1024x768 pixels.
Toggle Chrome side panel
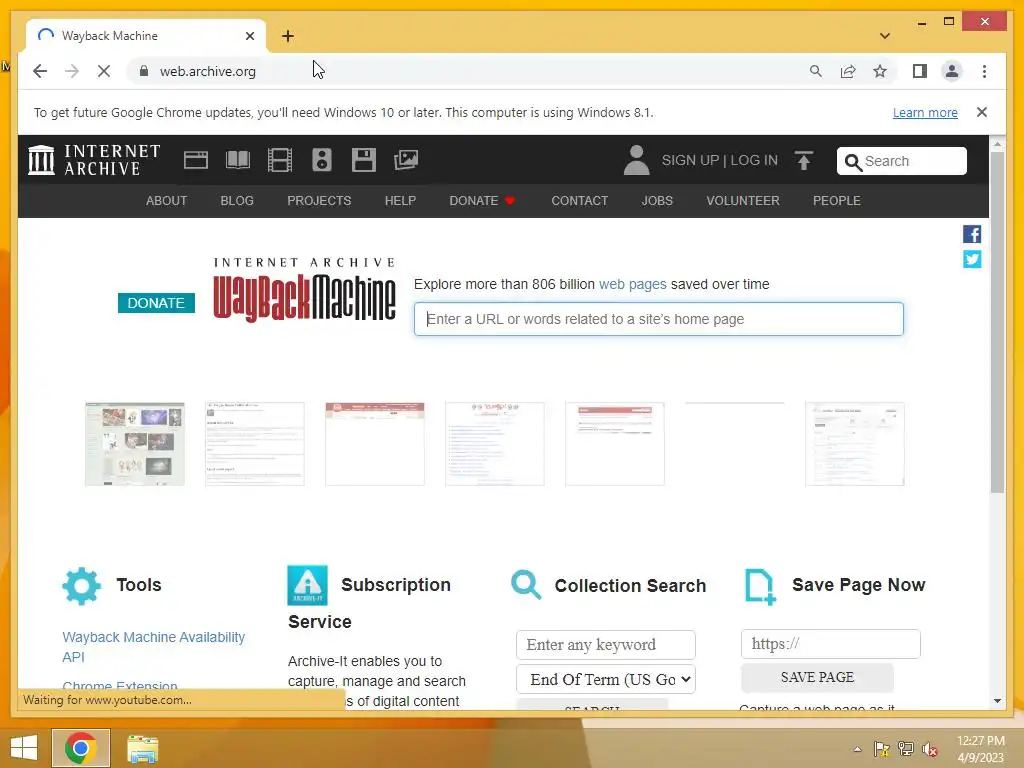pyautogui.click(x=920, y=71)
